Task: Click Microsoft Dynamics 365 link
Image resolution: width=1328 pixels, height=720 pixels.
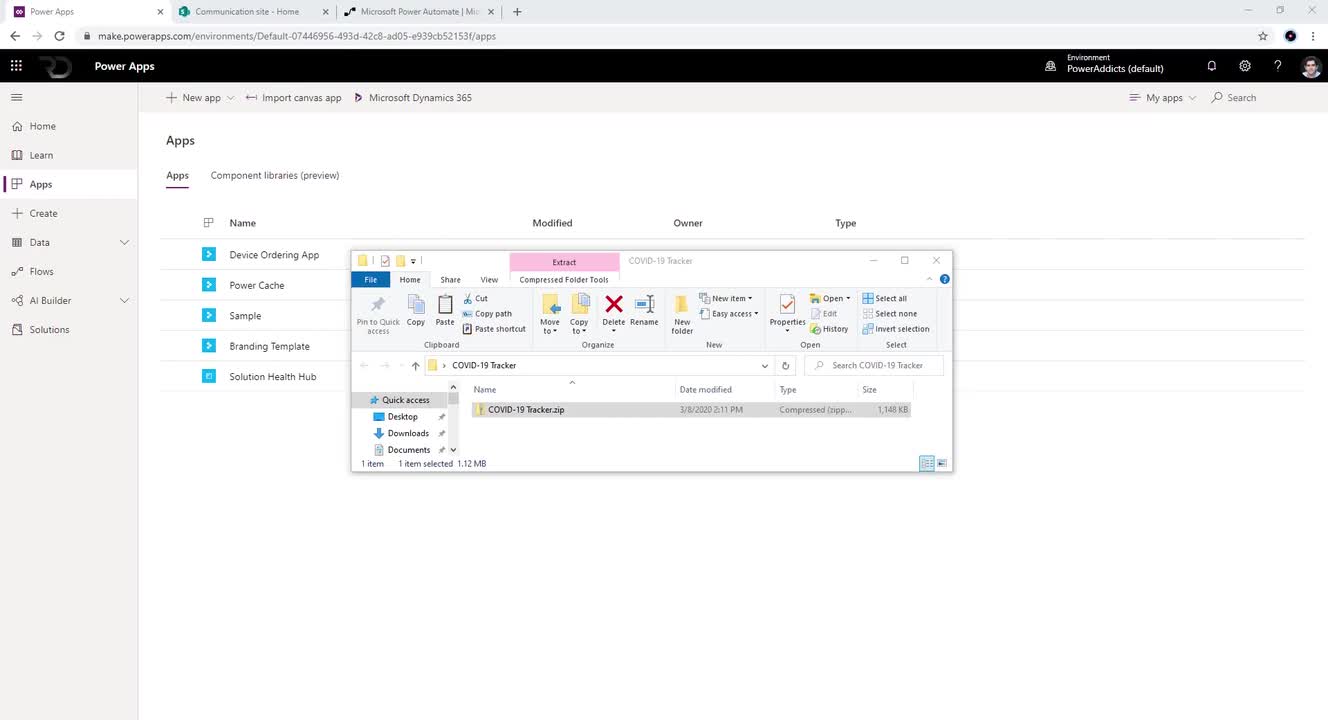Action: coord(412,98)
